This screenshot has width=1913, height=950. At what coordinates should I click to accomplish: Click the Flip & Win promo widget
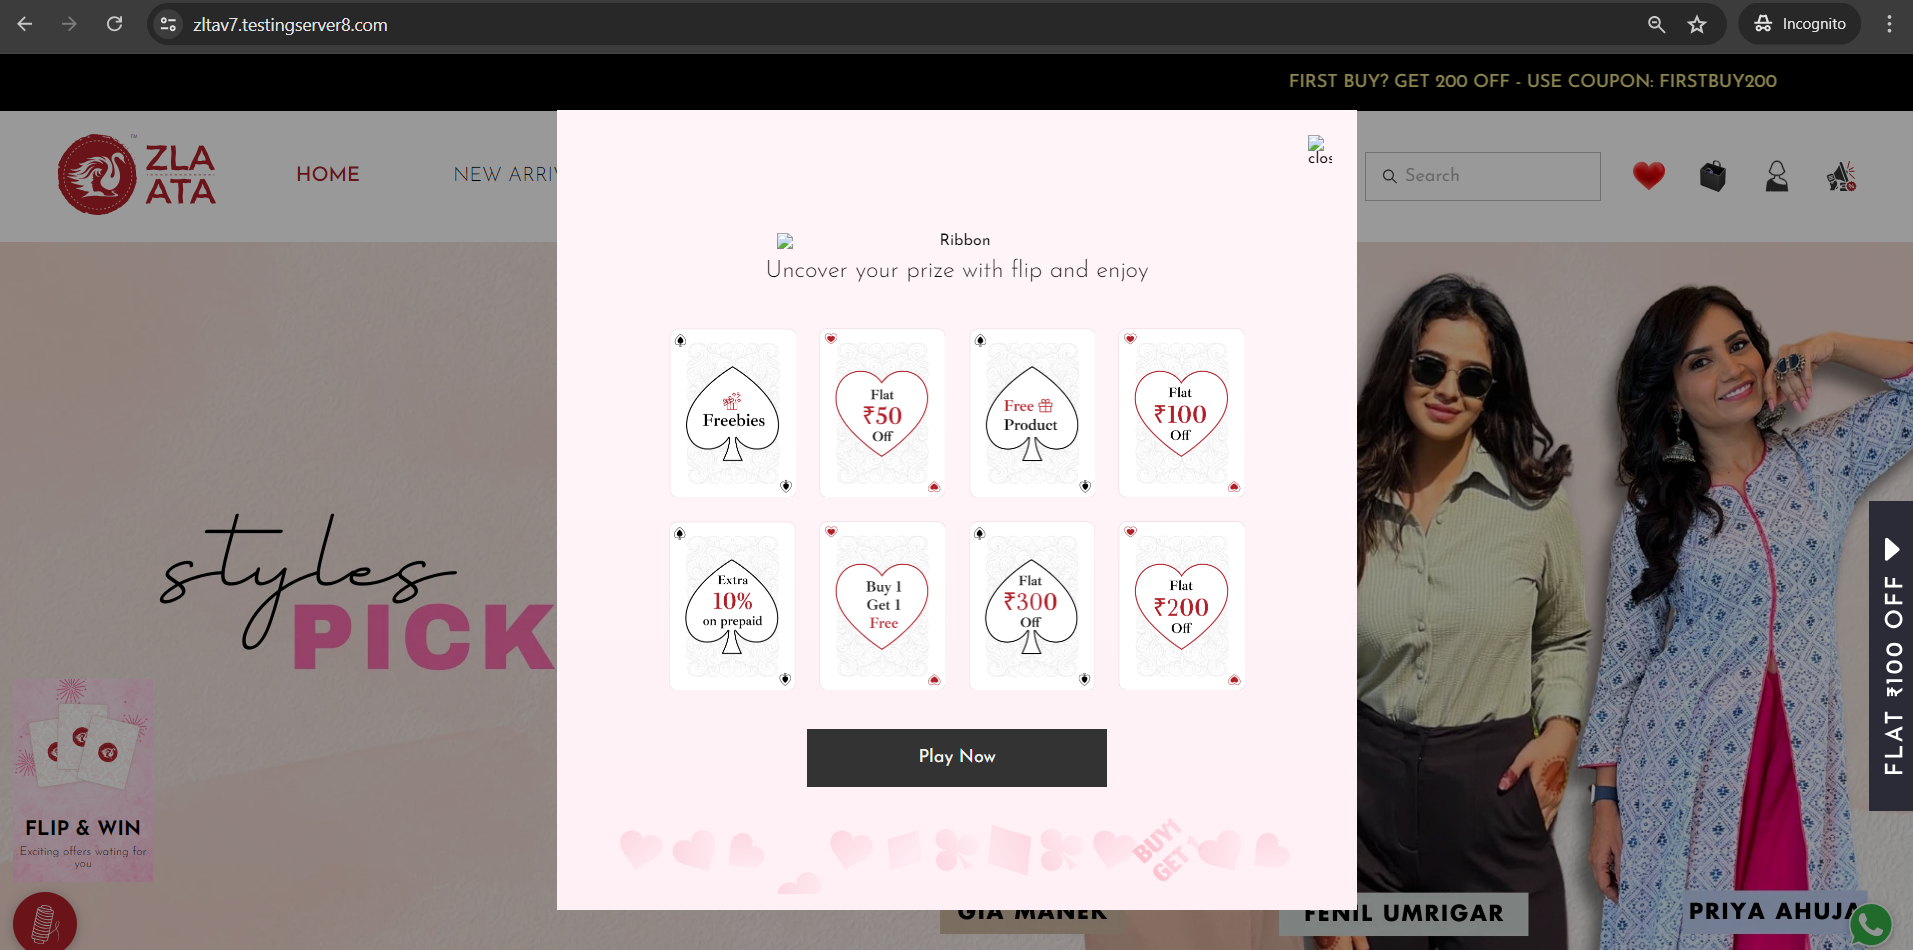coord(83,780)
